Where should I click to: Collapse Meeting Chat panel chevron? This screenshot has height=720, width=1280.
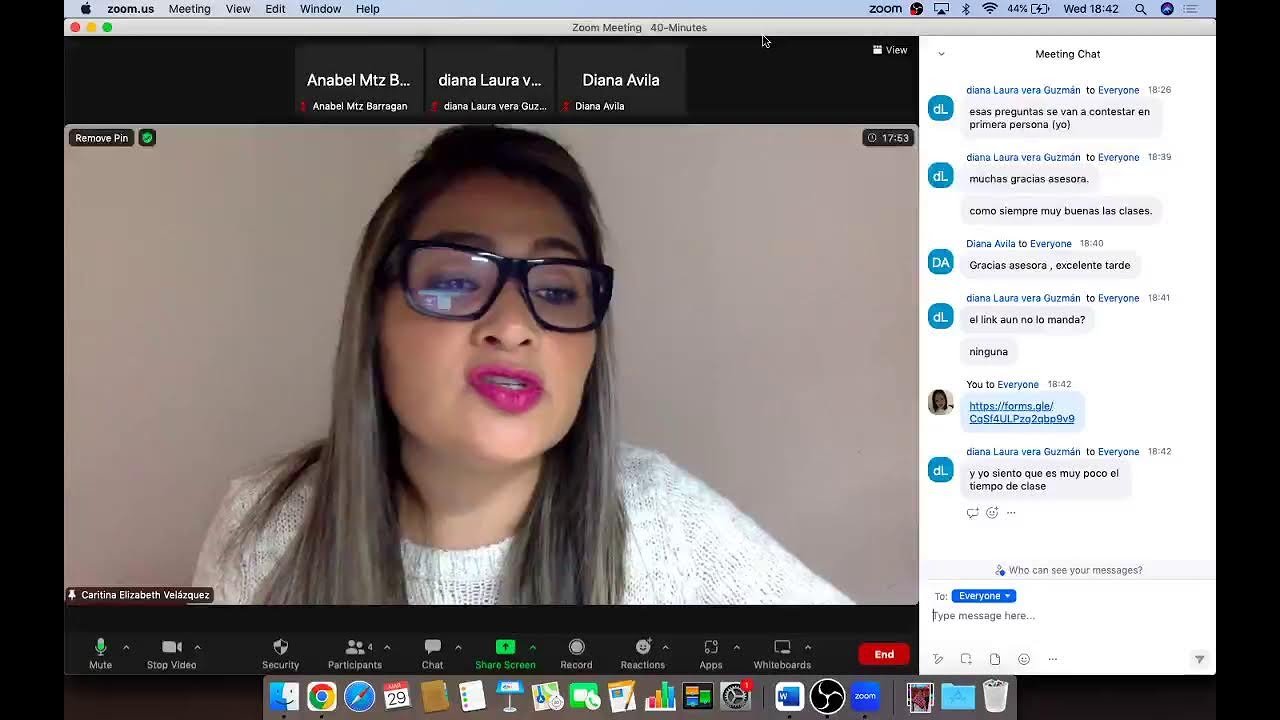click(941, 54)
